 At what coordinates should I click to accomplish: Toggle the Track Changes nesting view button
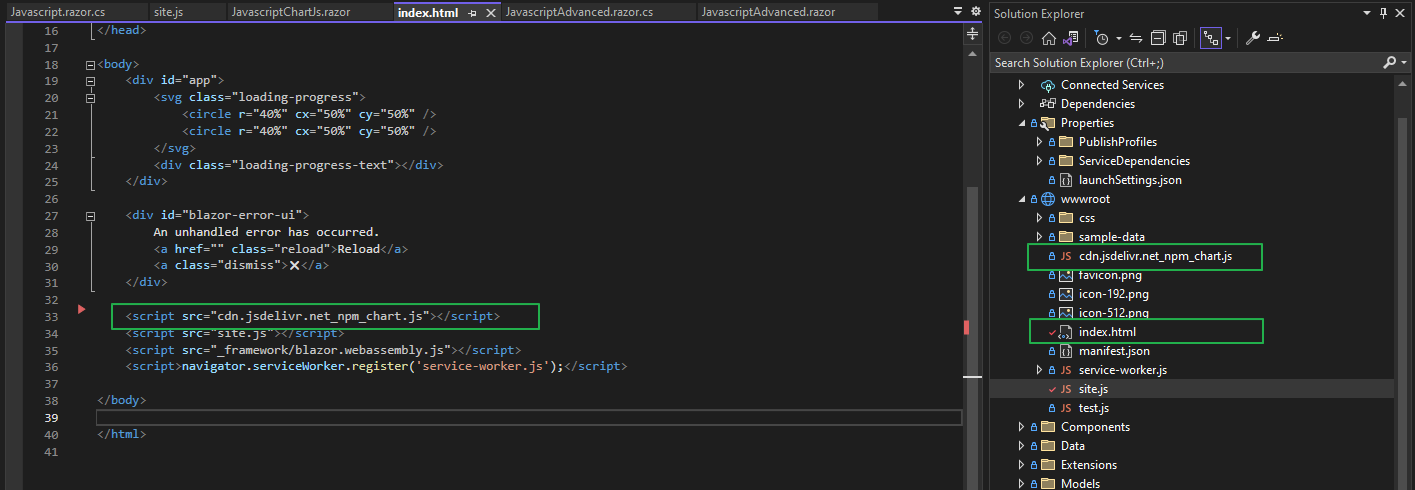(x=1211, y=38)
